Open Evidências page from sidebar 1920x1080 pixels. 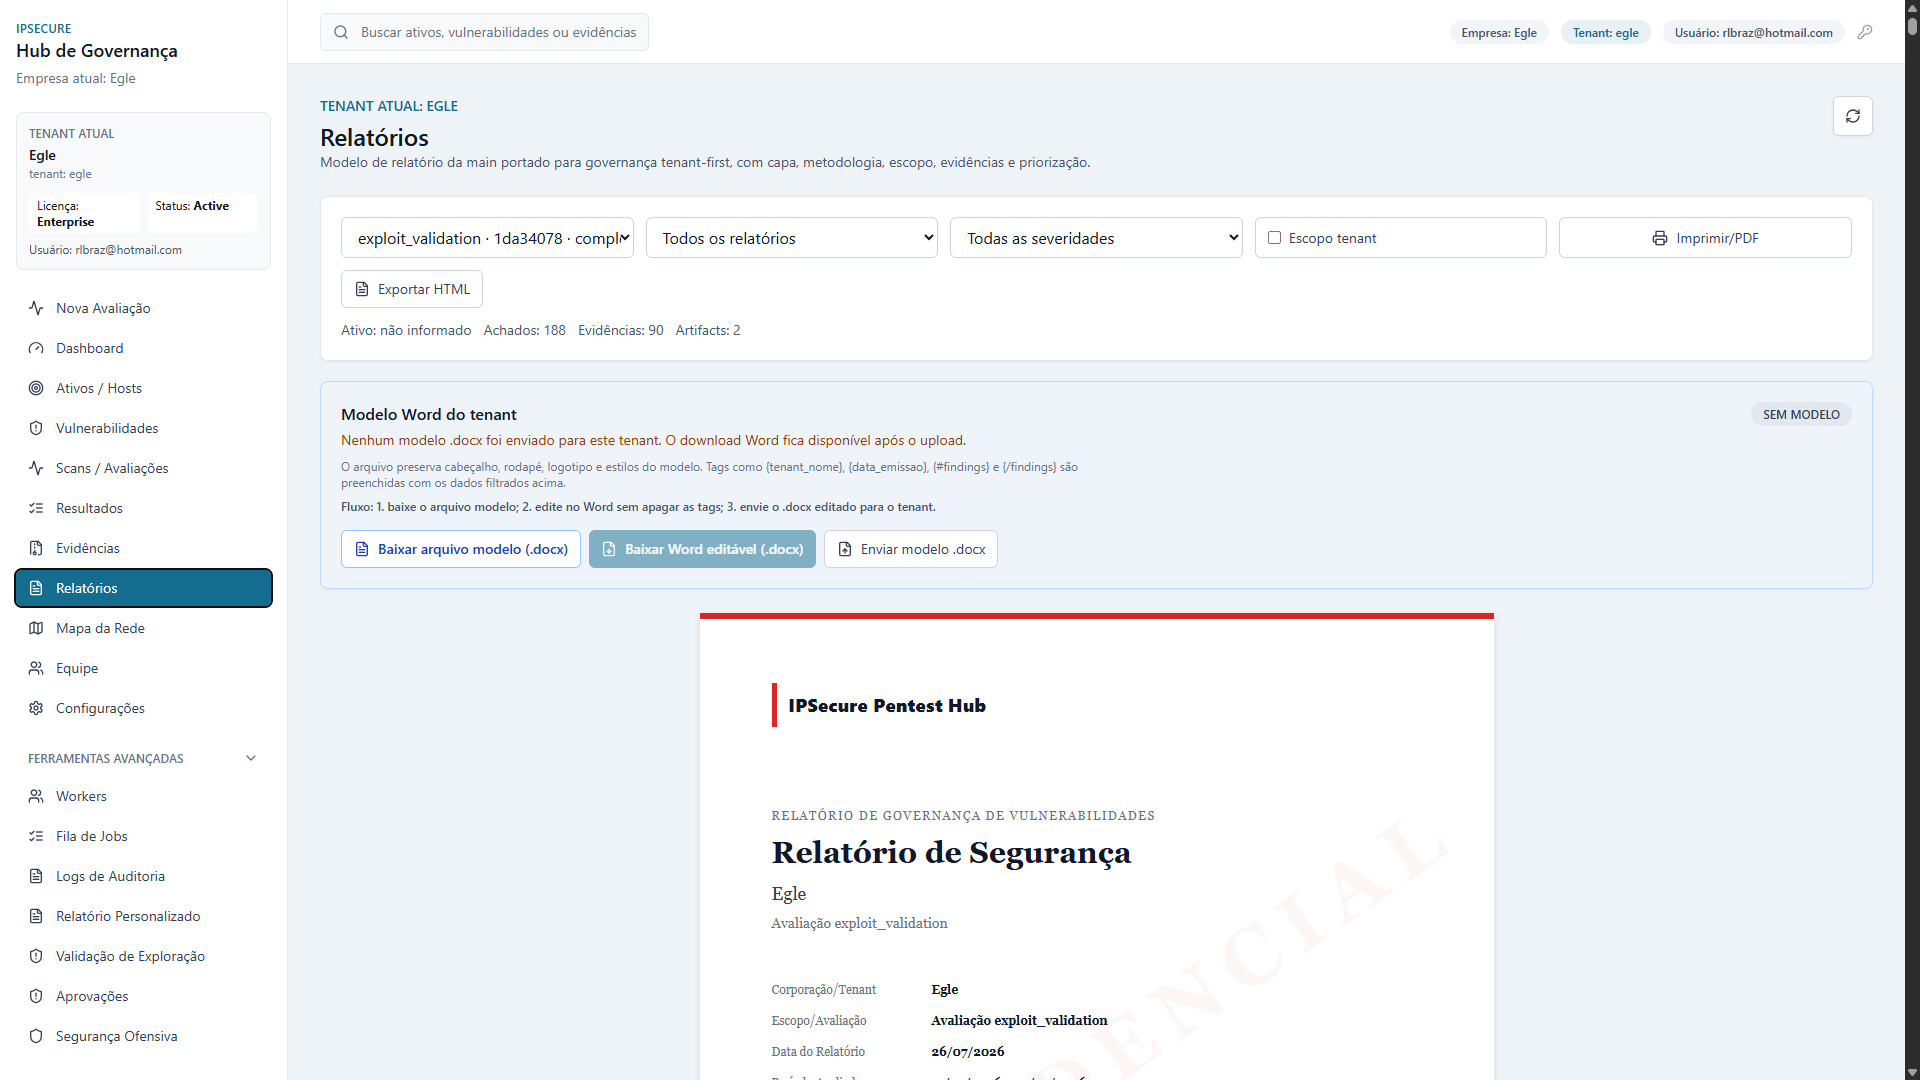143,548
